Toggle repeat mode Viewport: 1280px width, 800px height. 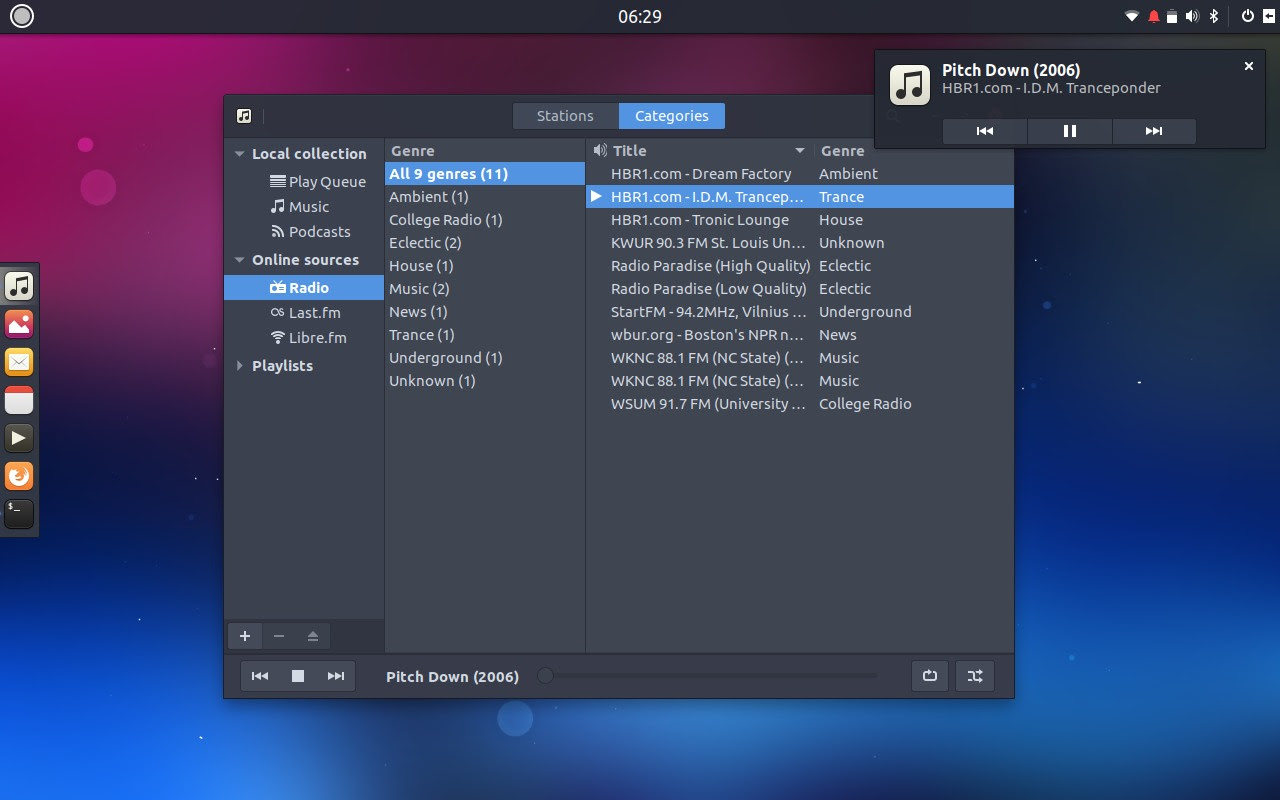click(x=930, y=676)
